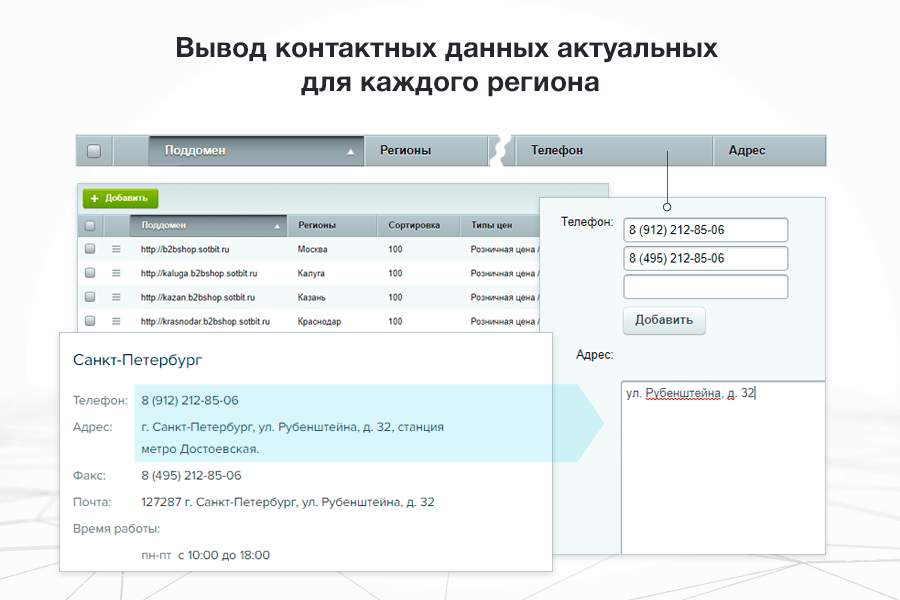
Task: Open row menu for kazan.b2bshop.sotbit.ru
Action: pyautogui.click(x=116, y=297)
